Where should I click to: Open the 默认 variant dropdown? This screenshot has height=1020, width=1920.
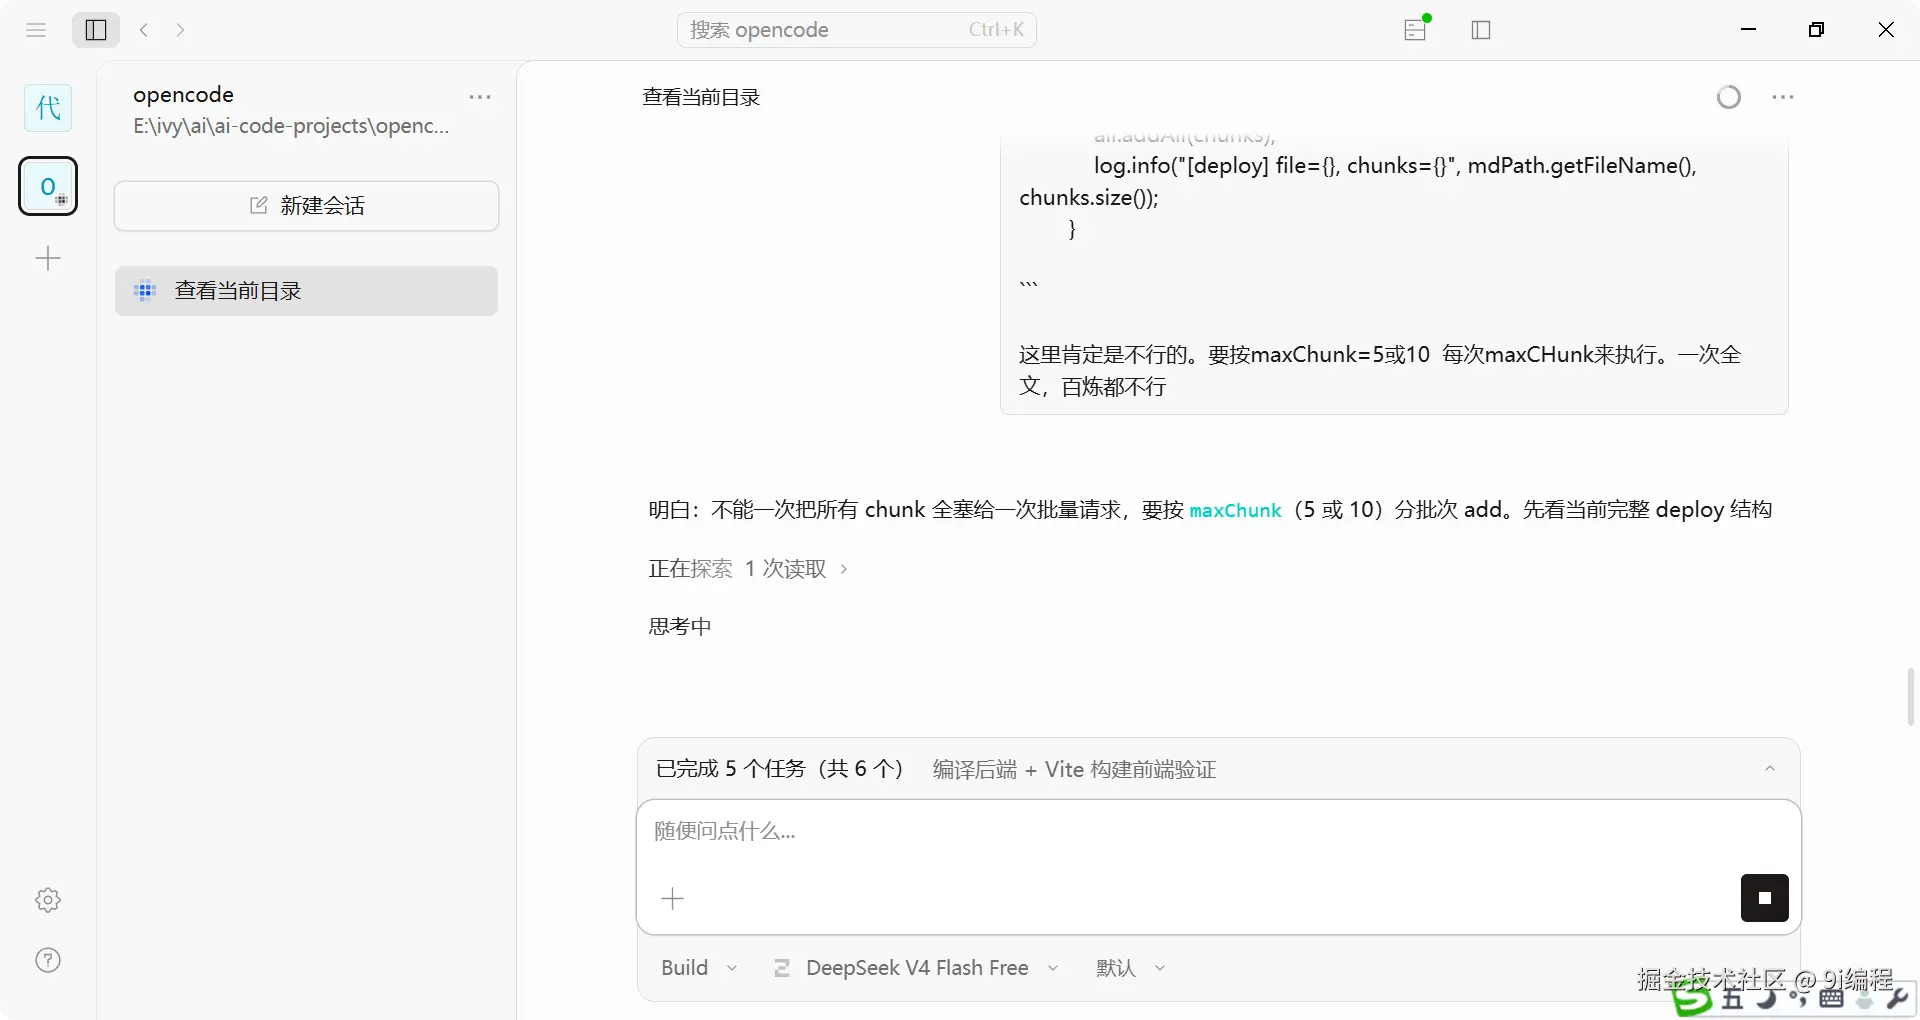[x=1130, y=968]
